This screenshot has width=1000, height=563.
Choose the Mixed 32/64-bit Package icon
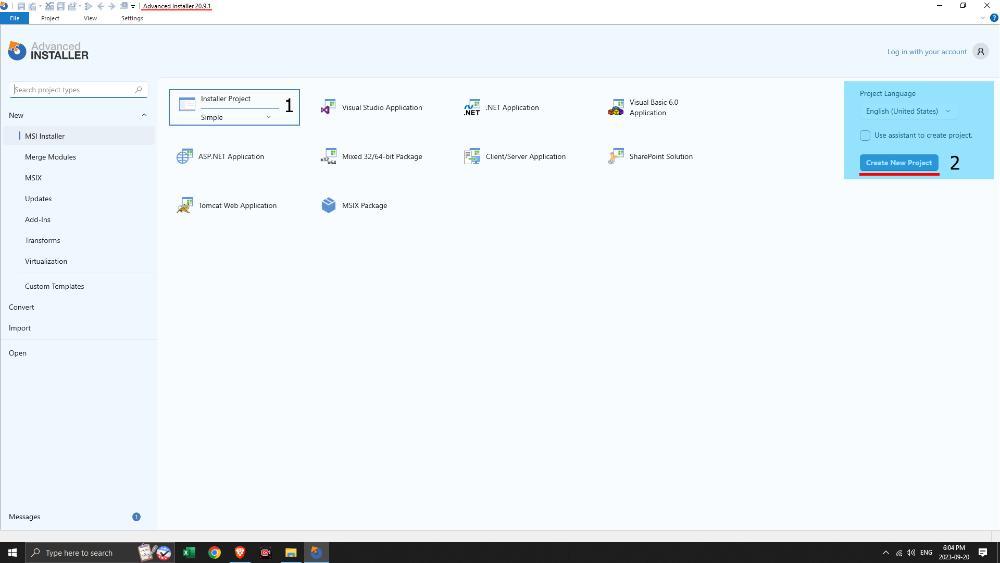(x=328, y=156)
